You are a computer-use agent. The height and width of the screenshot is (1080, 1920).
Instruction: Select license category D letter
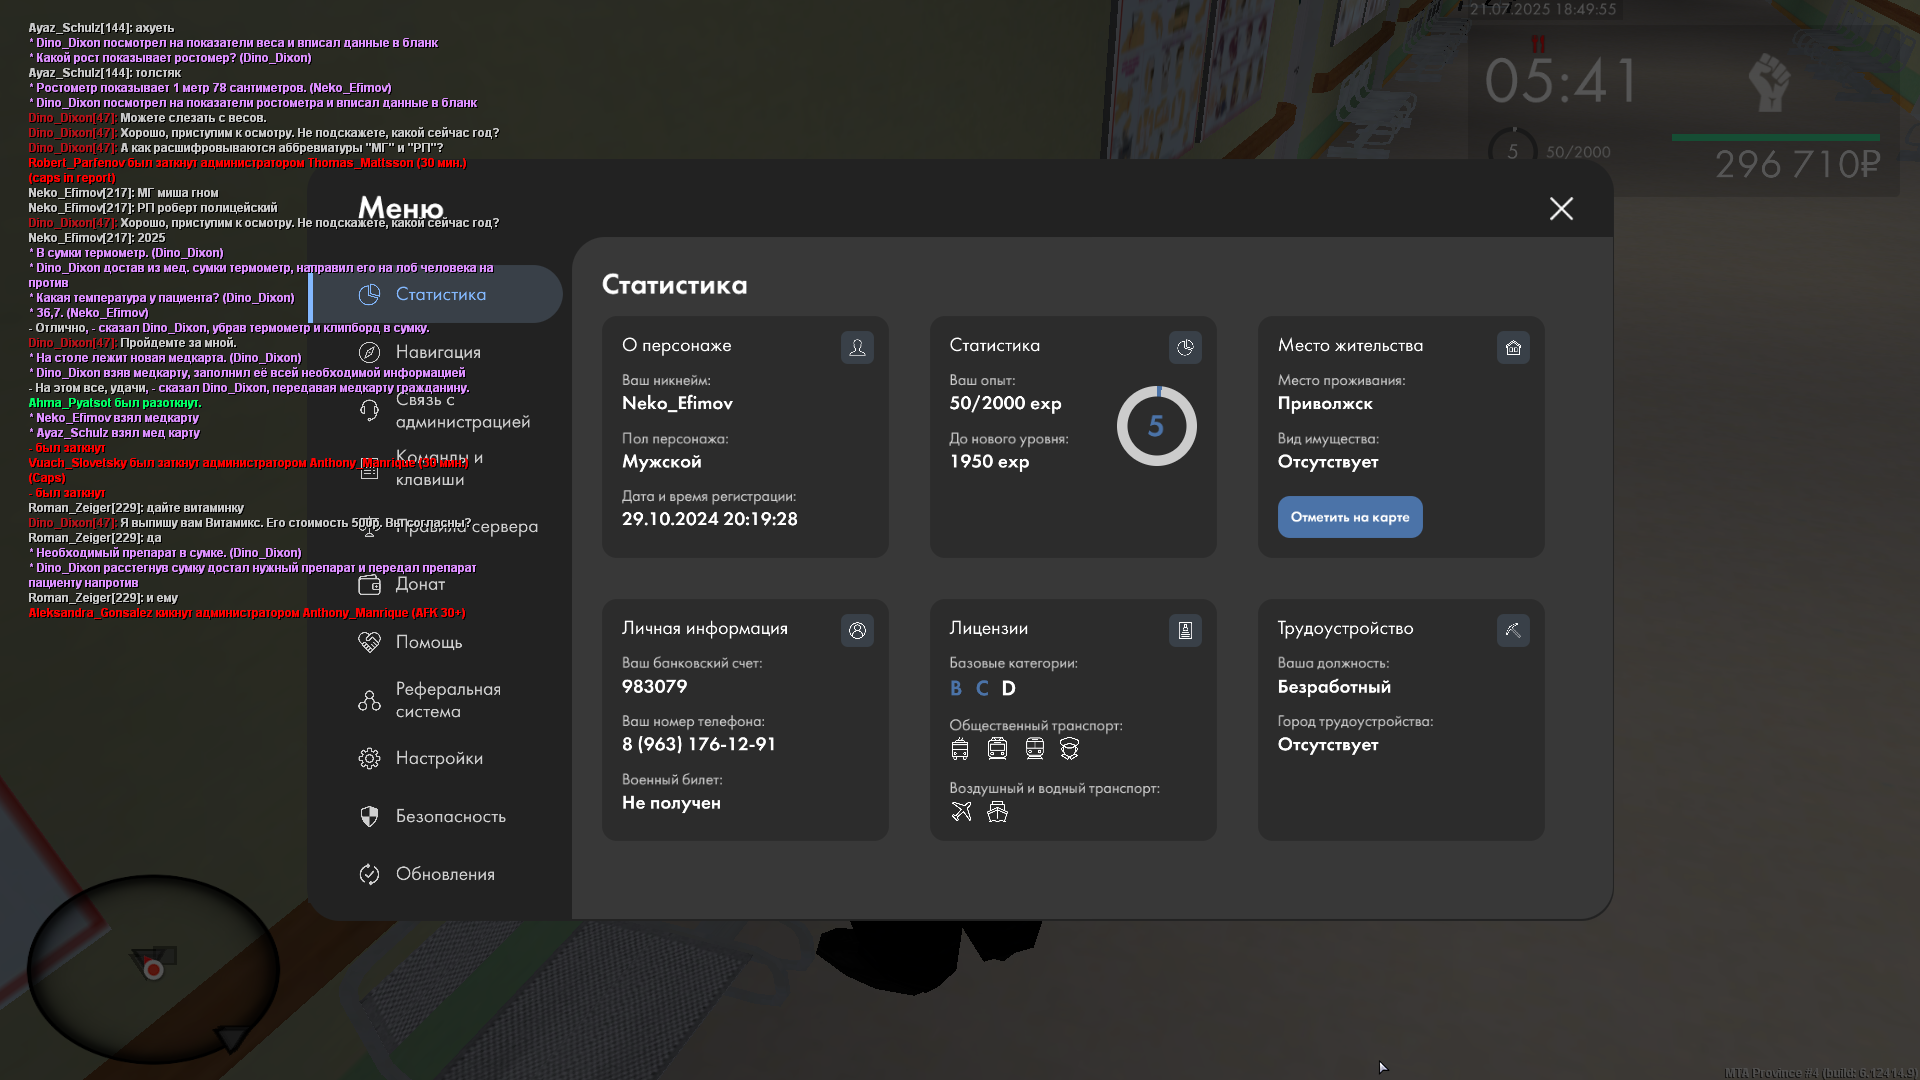click(x=1008, y=689)
